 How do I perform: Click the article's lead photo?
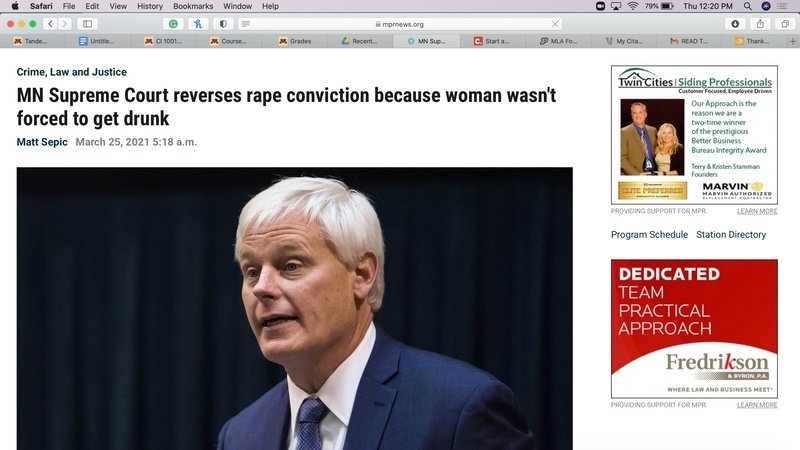point(294,309)
